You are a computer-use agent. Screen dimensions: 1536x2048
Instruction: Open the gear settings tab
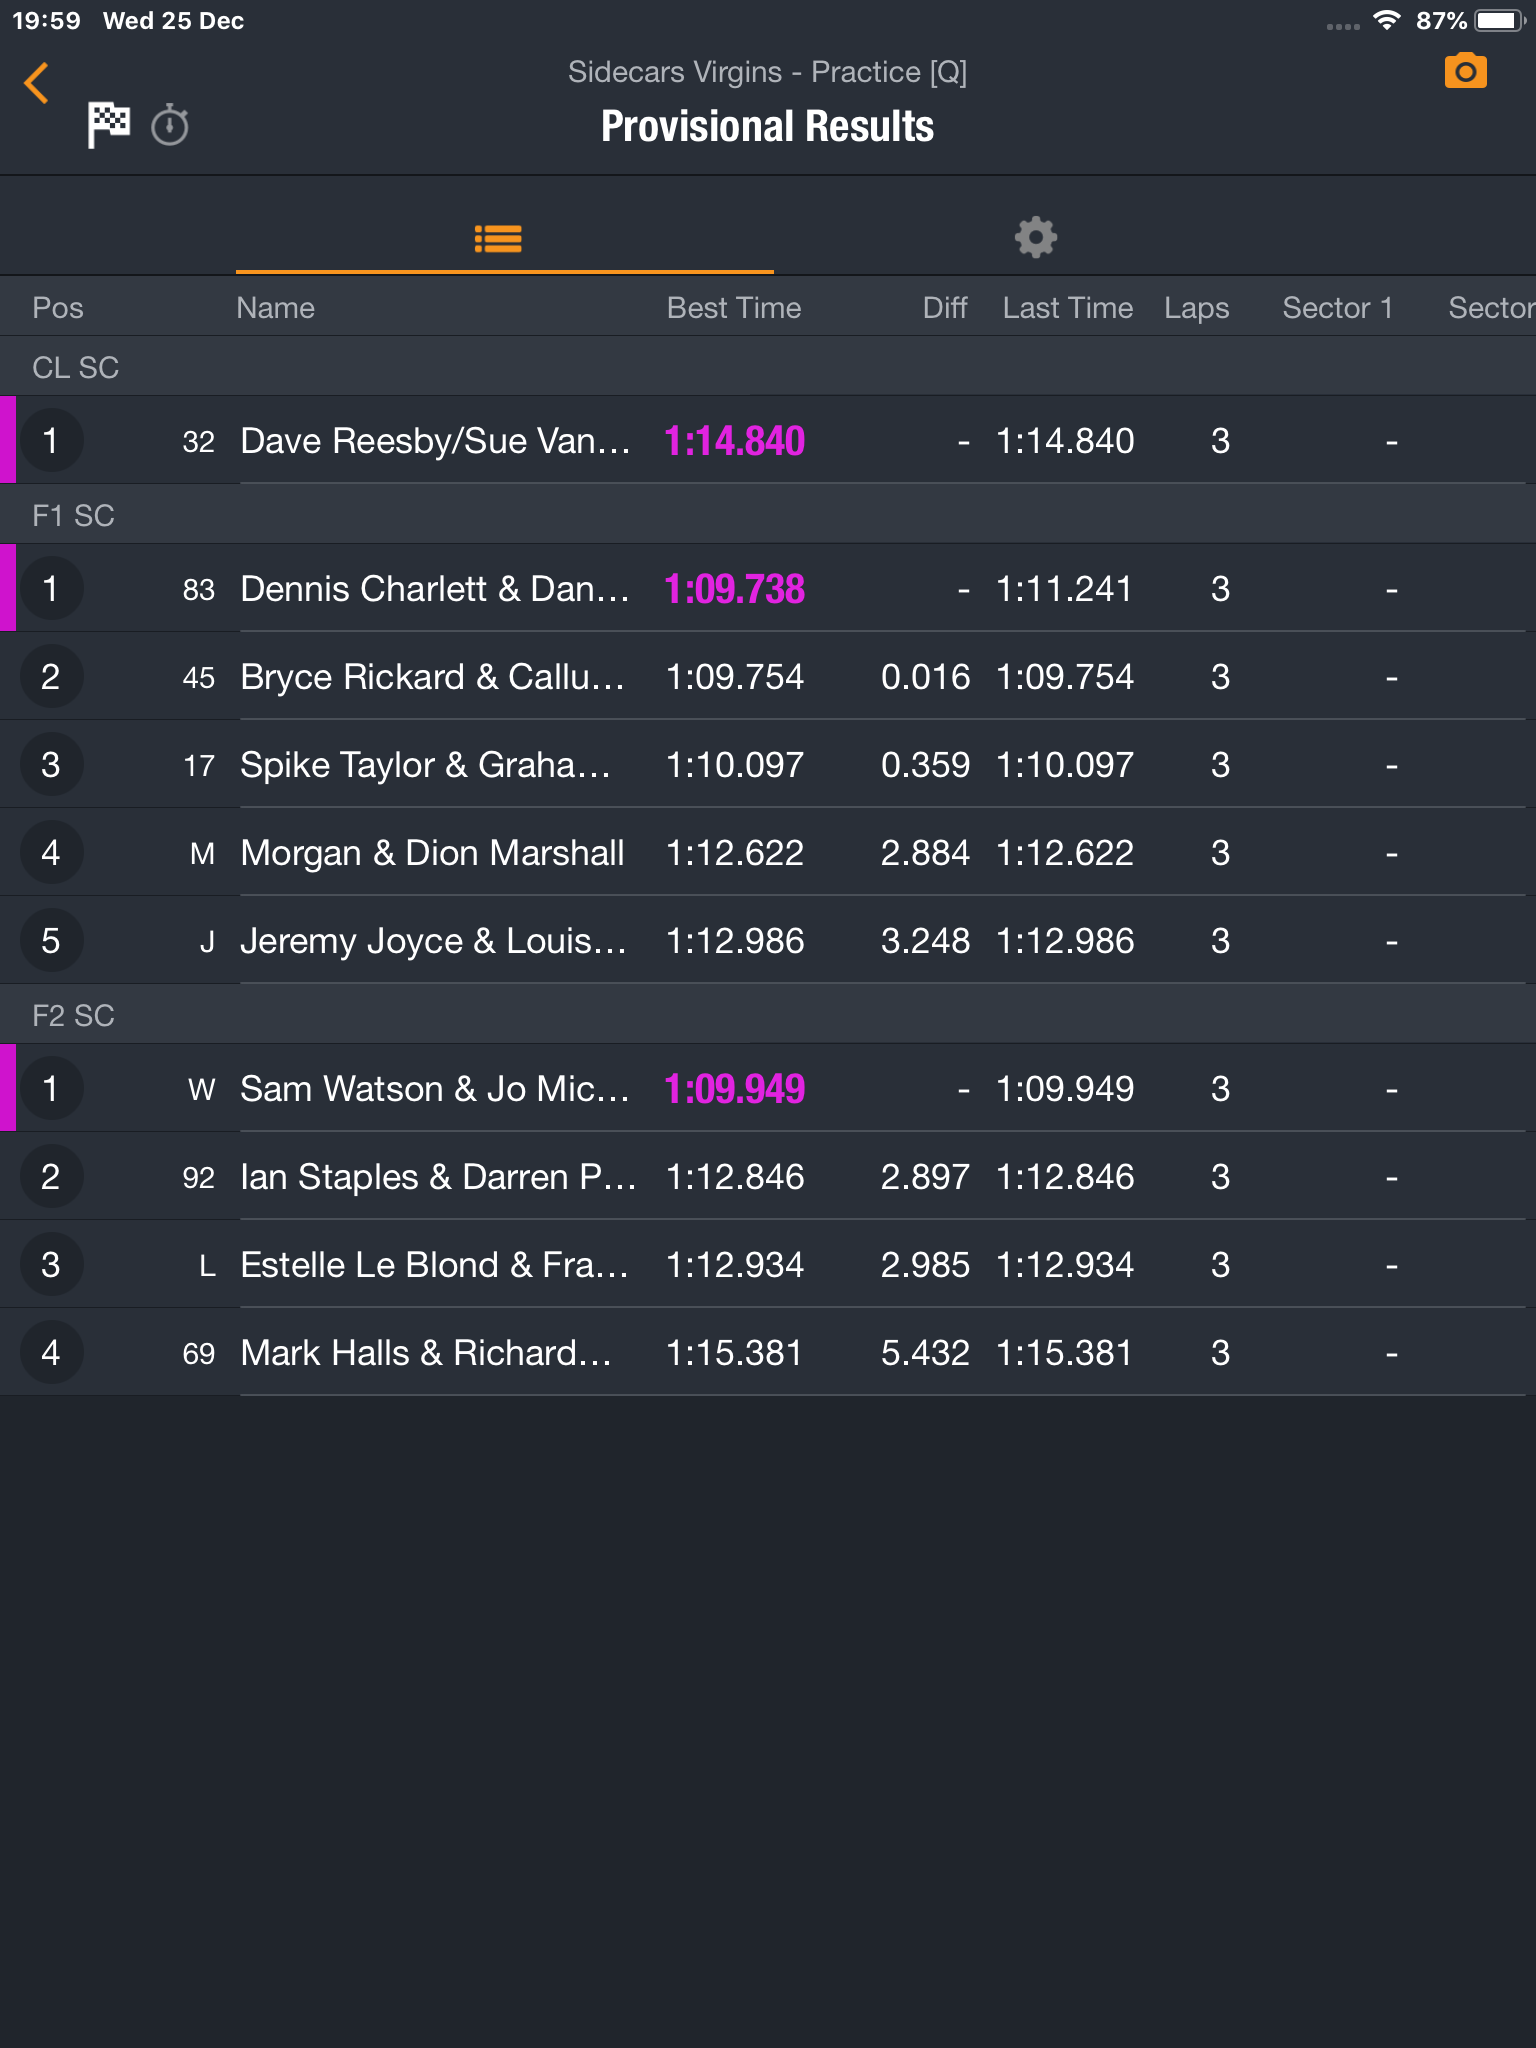(x=1036, y=238)
